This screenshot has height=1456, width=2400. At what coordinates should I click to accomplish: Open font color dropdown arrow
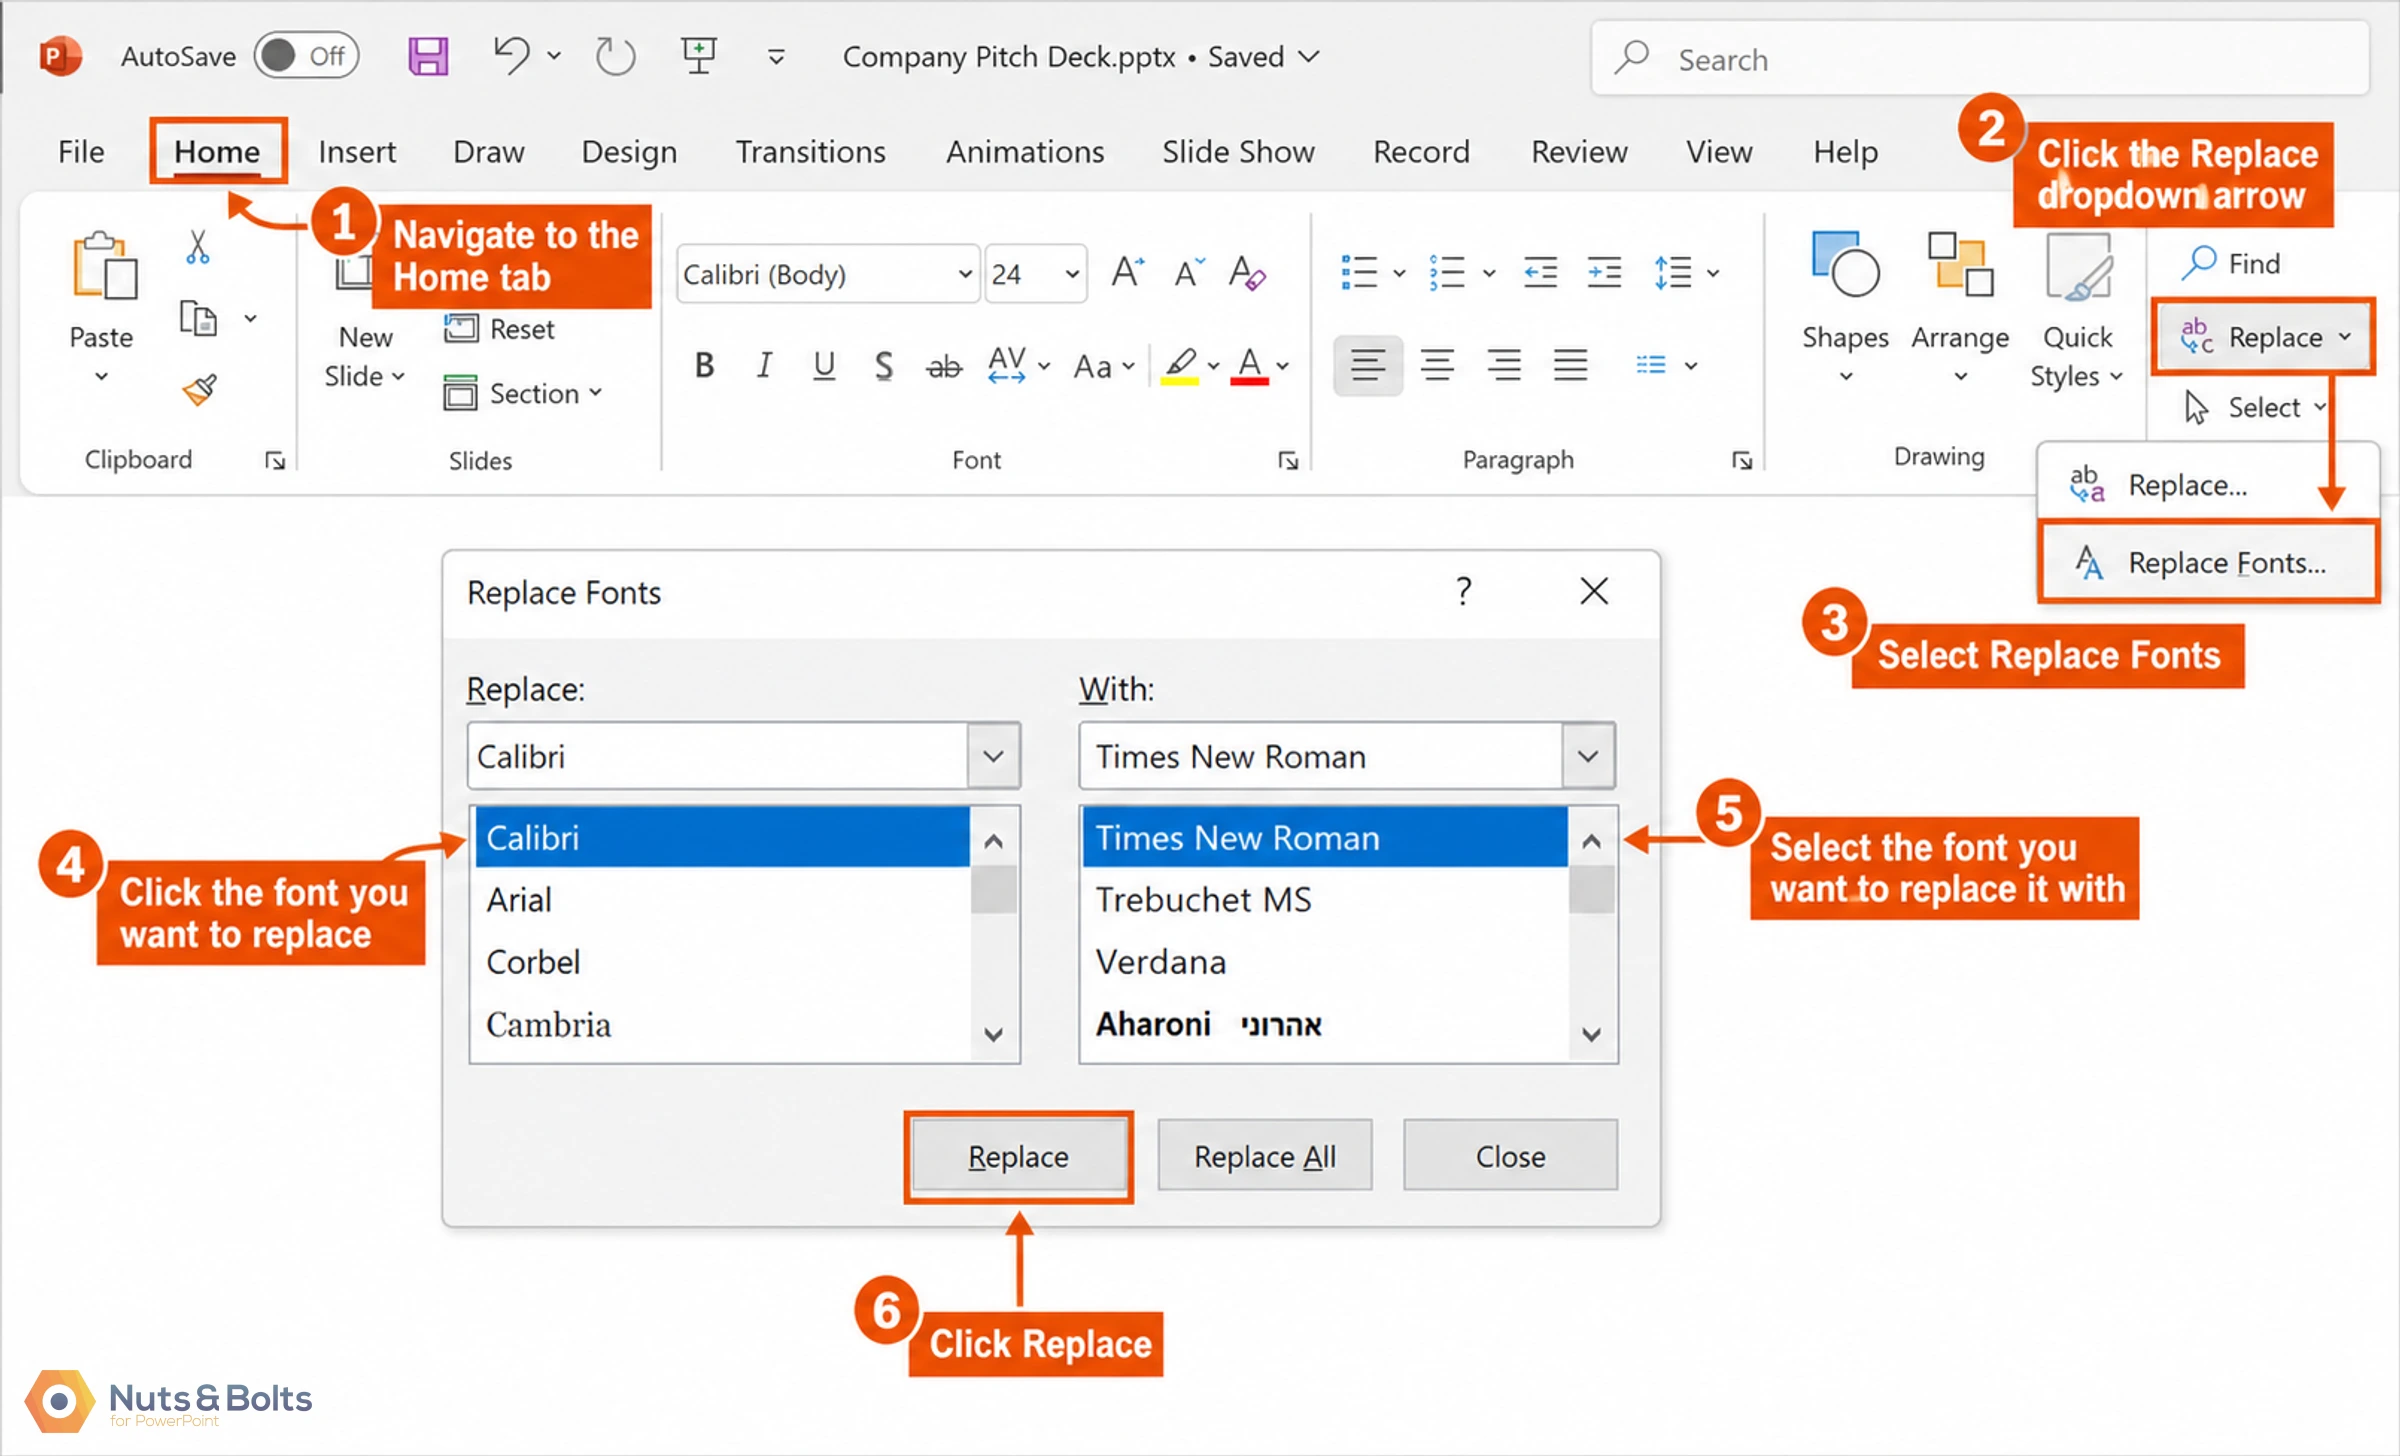pyautogui.click(x=1283, y=366)
